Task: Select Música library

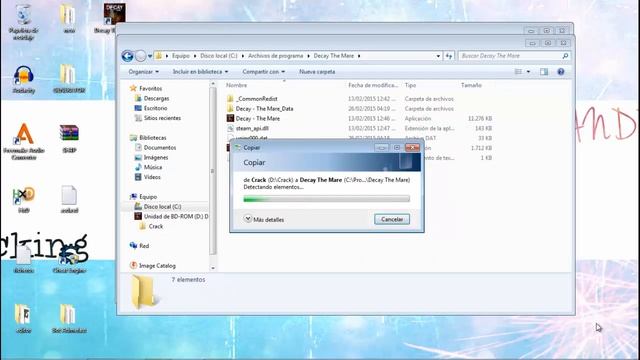Action: click(149, 167)
